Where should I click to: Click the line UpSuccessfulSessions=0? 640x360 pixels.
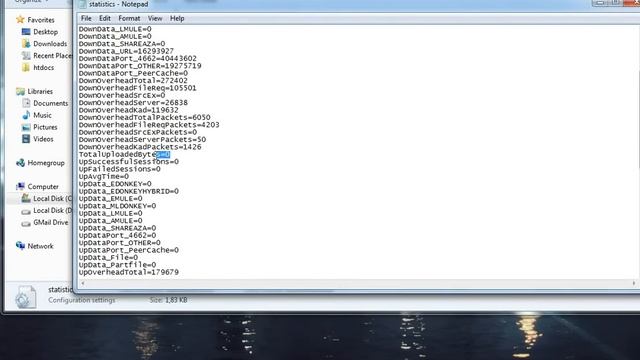pyautogui.click(x=129, y=162)
